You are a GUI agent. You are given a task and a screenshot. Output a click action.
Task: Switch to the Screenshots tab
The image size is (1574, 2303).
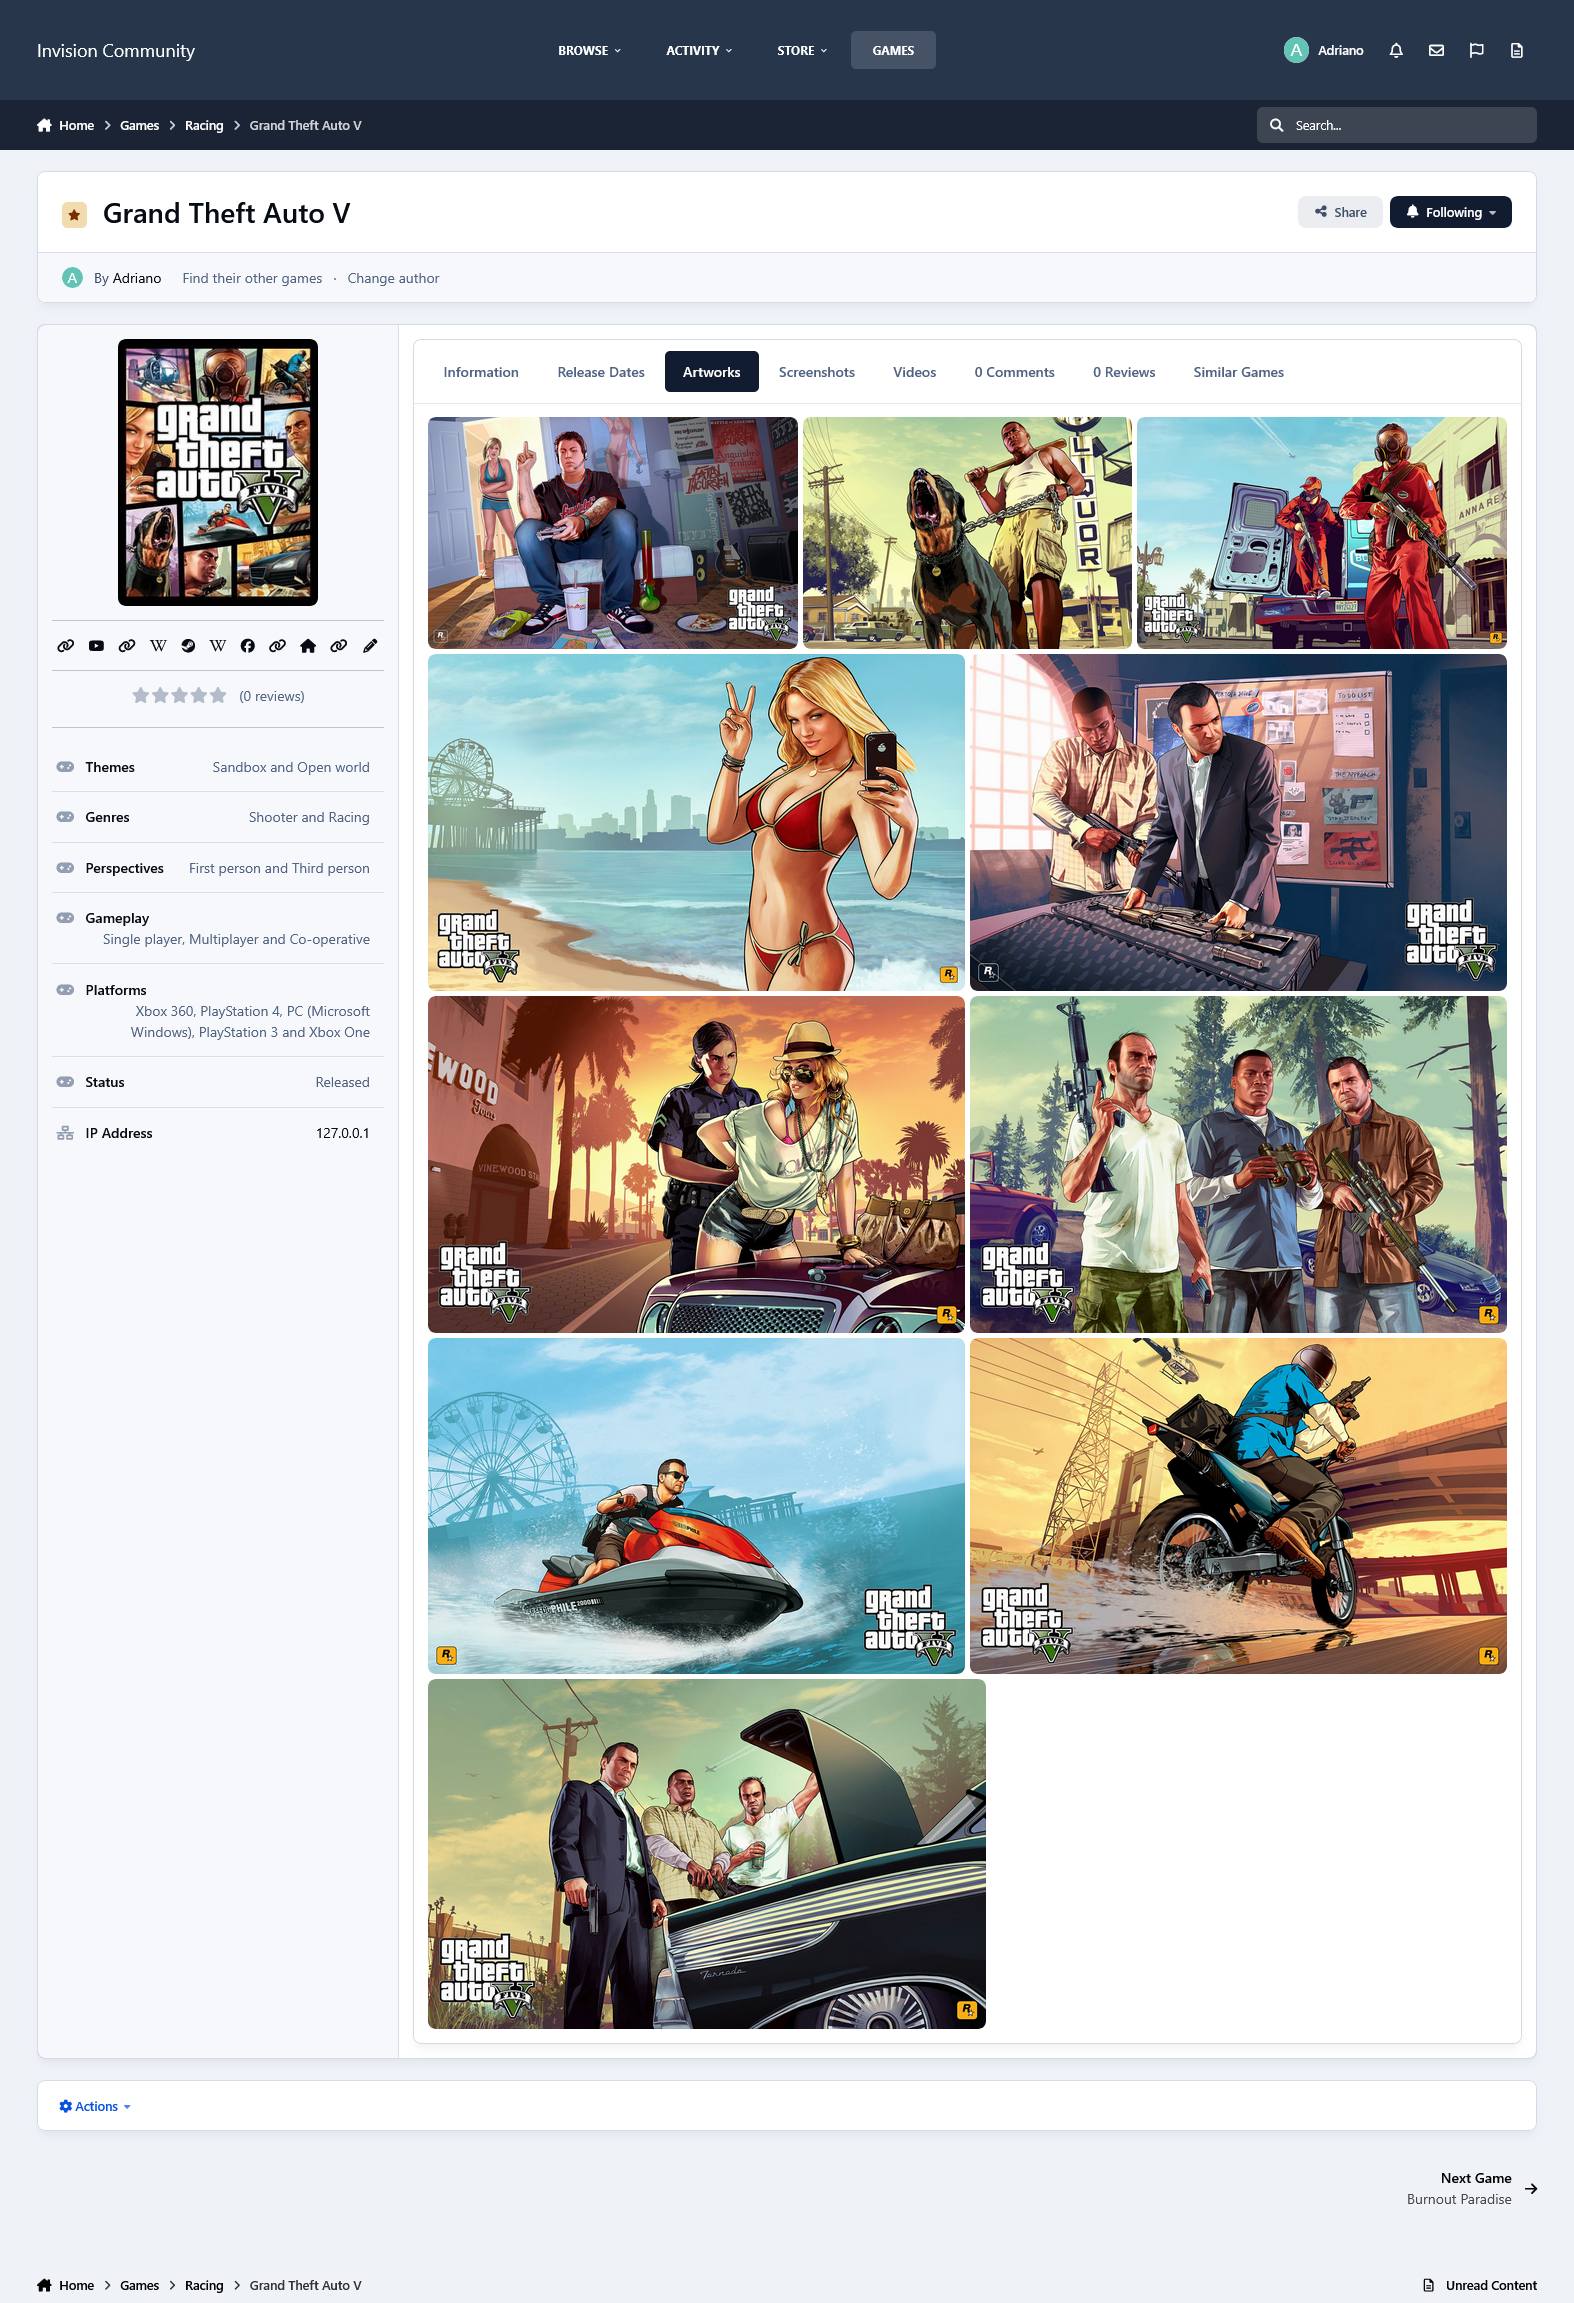point(816,372)
